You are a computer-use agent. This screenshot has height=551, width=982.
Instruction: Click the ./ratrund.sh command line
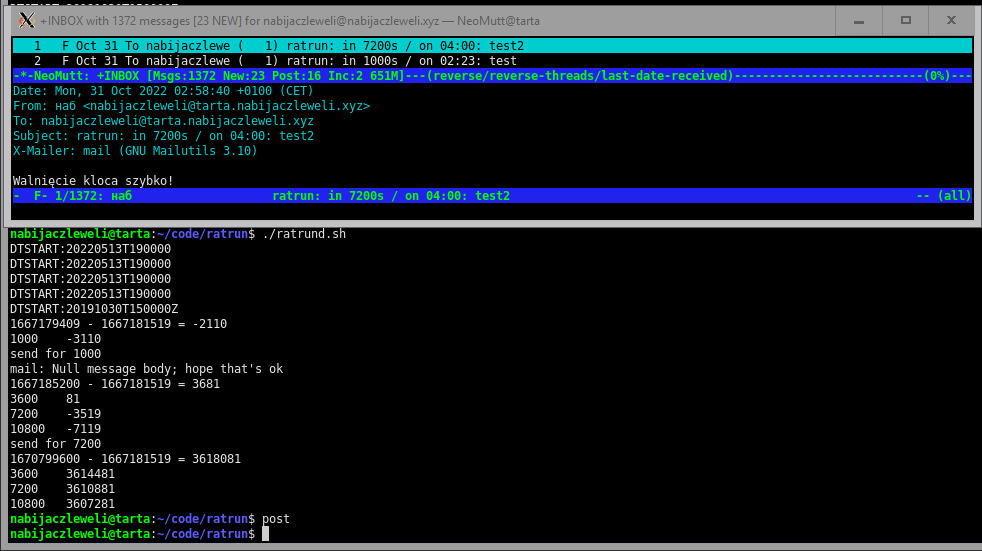click(x=304, y=234)
